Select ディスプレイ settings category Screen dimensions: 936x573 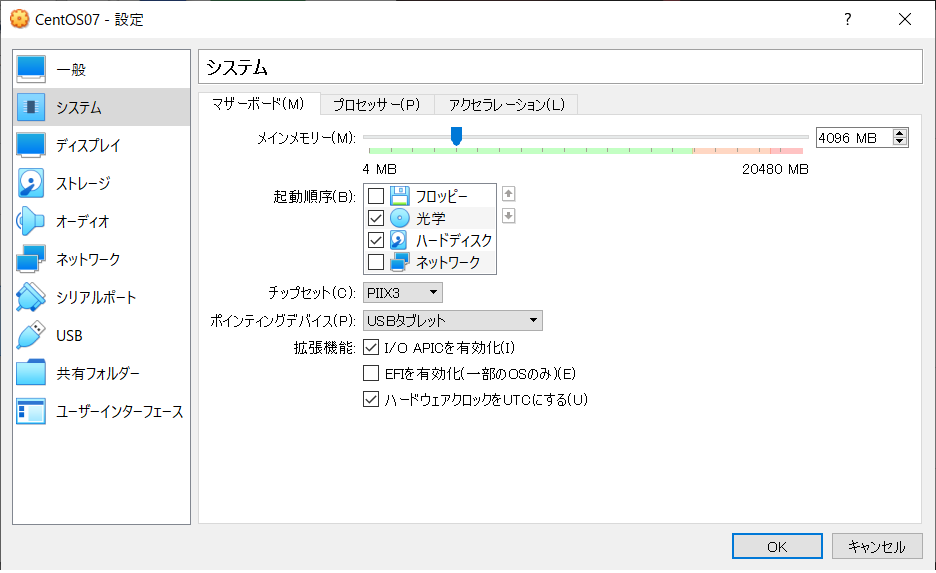pyautogui.click(x=101, y=145)
